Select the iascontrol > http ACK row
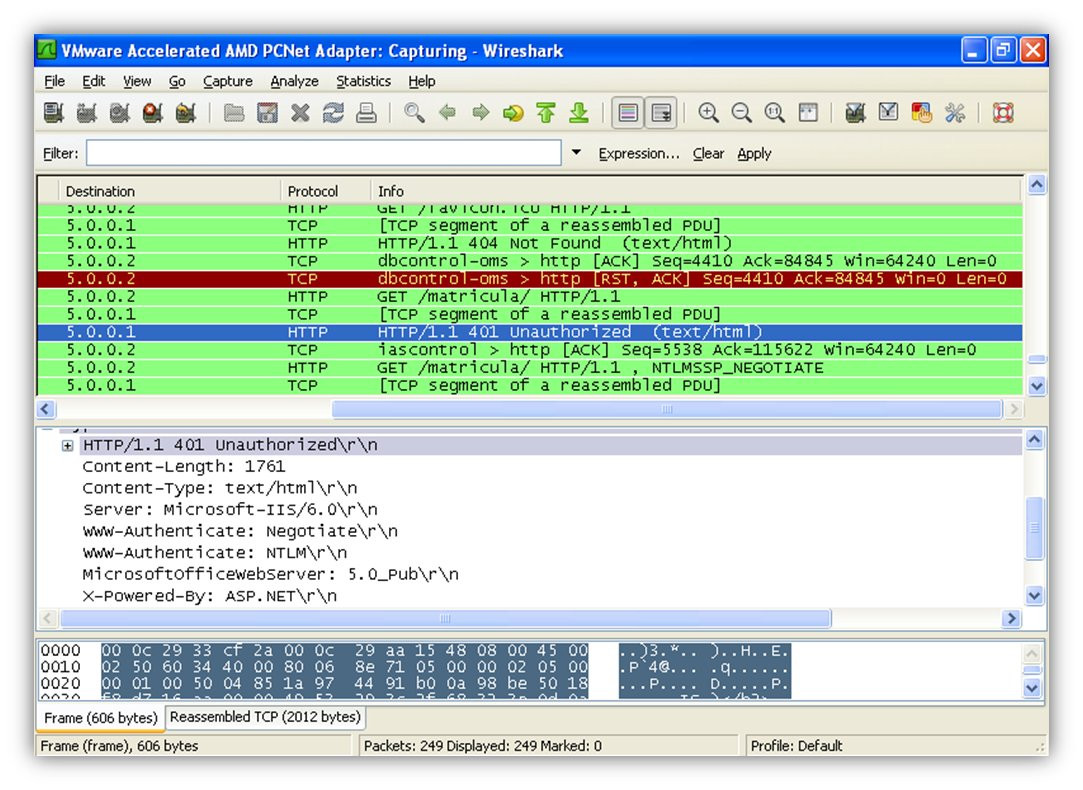 pos(530,350)
